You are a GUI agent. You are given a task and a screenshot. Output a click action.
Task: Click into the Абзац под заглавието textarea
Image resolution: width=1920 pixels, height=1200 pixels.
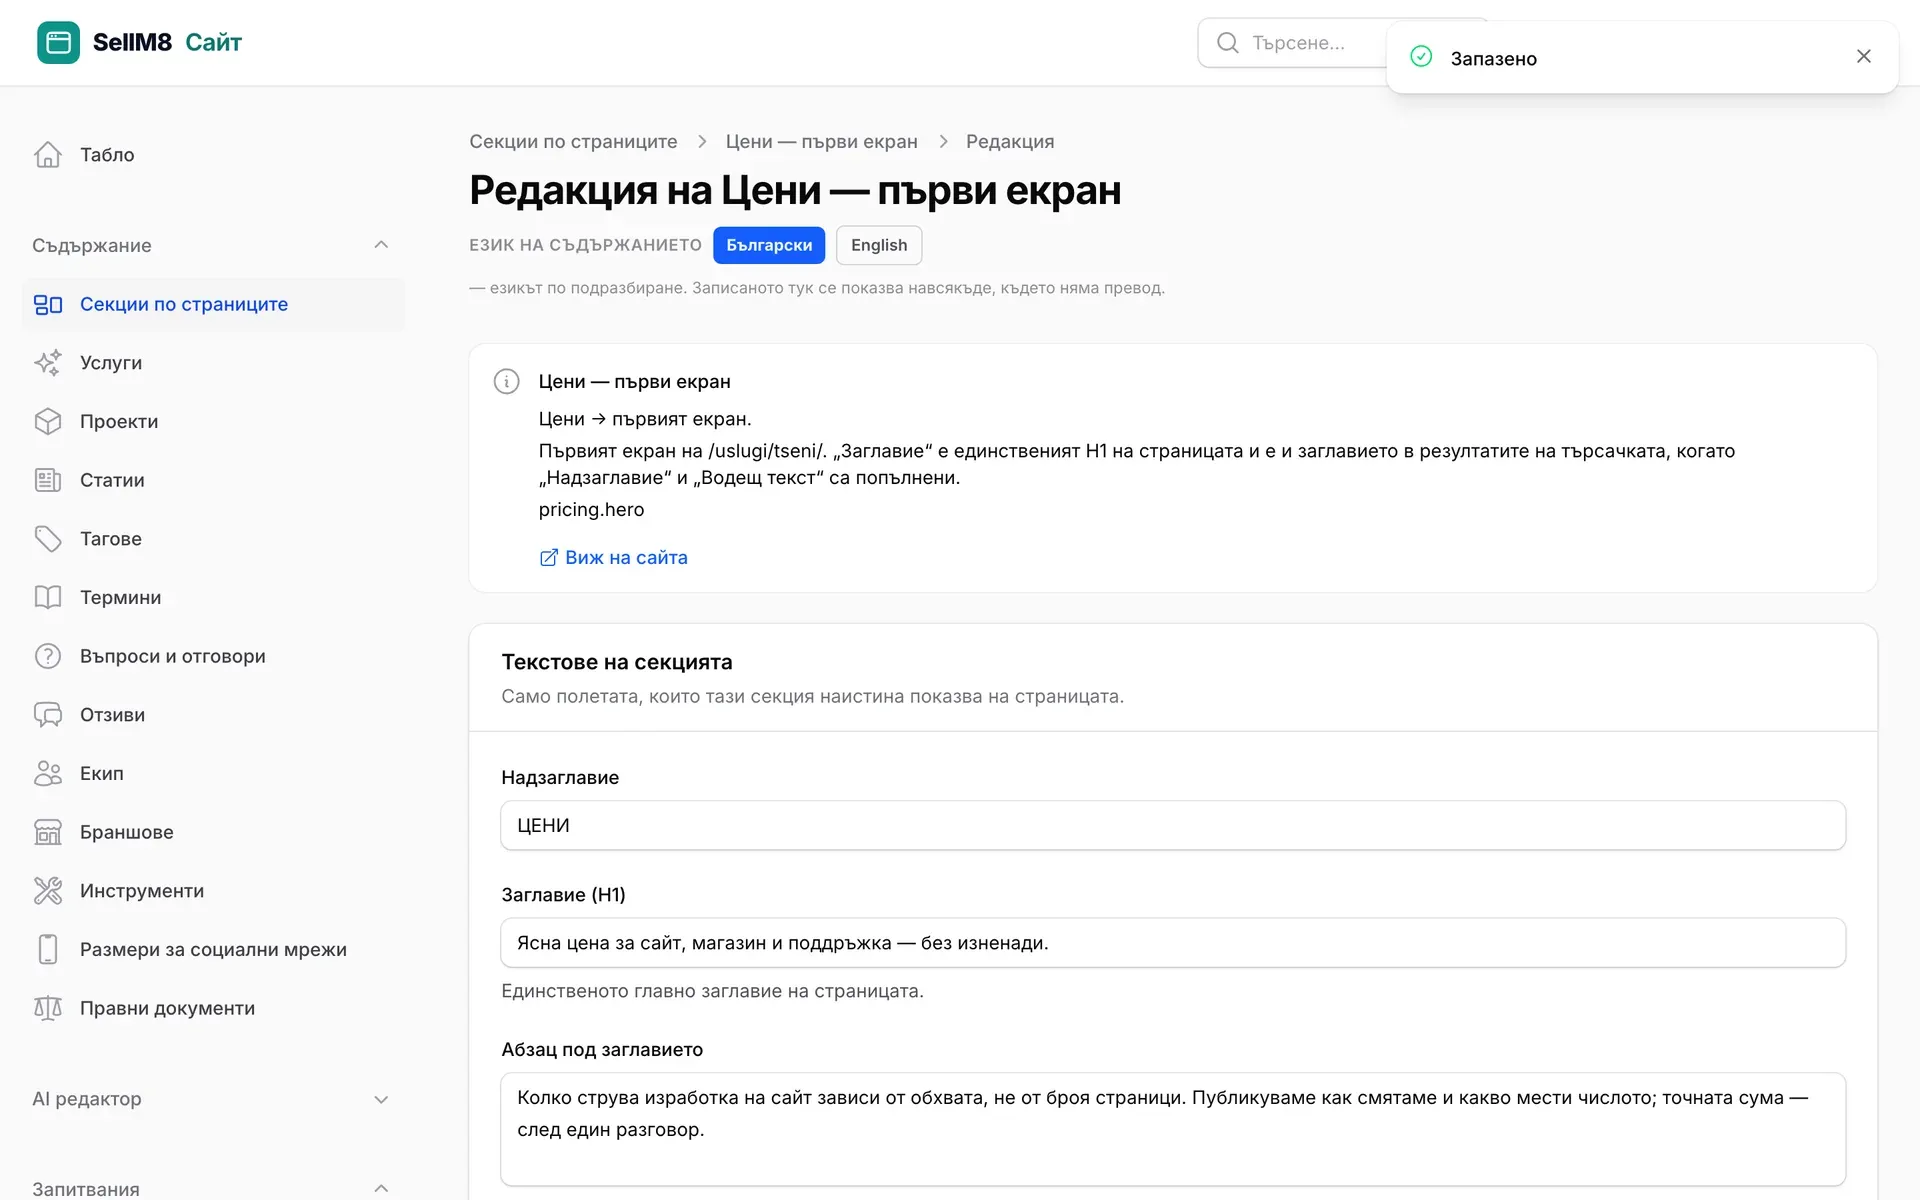(x=1173, y=1129)
